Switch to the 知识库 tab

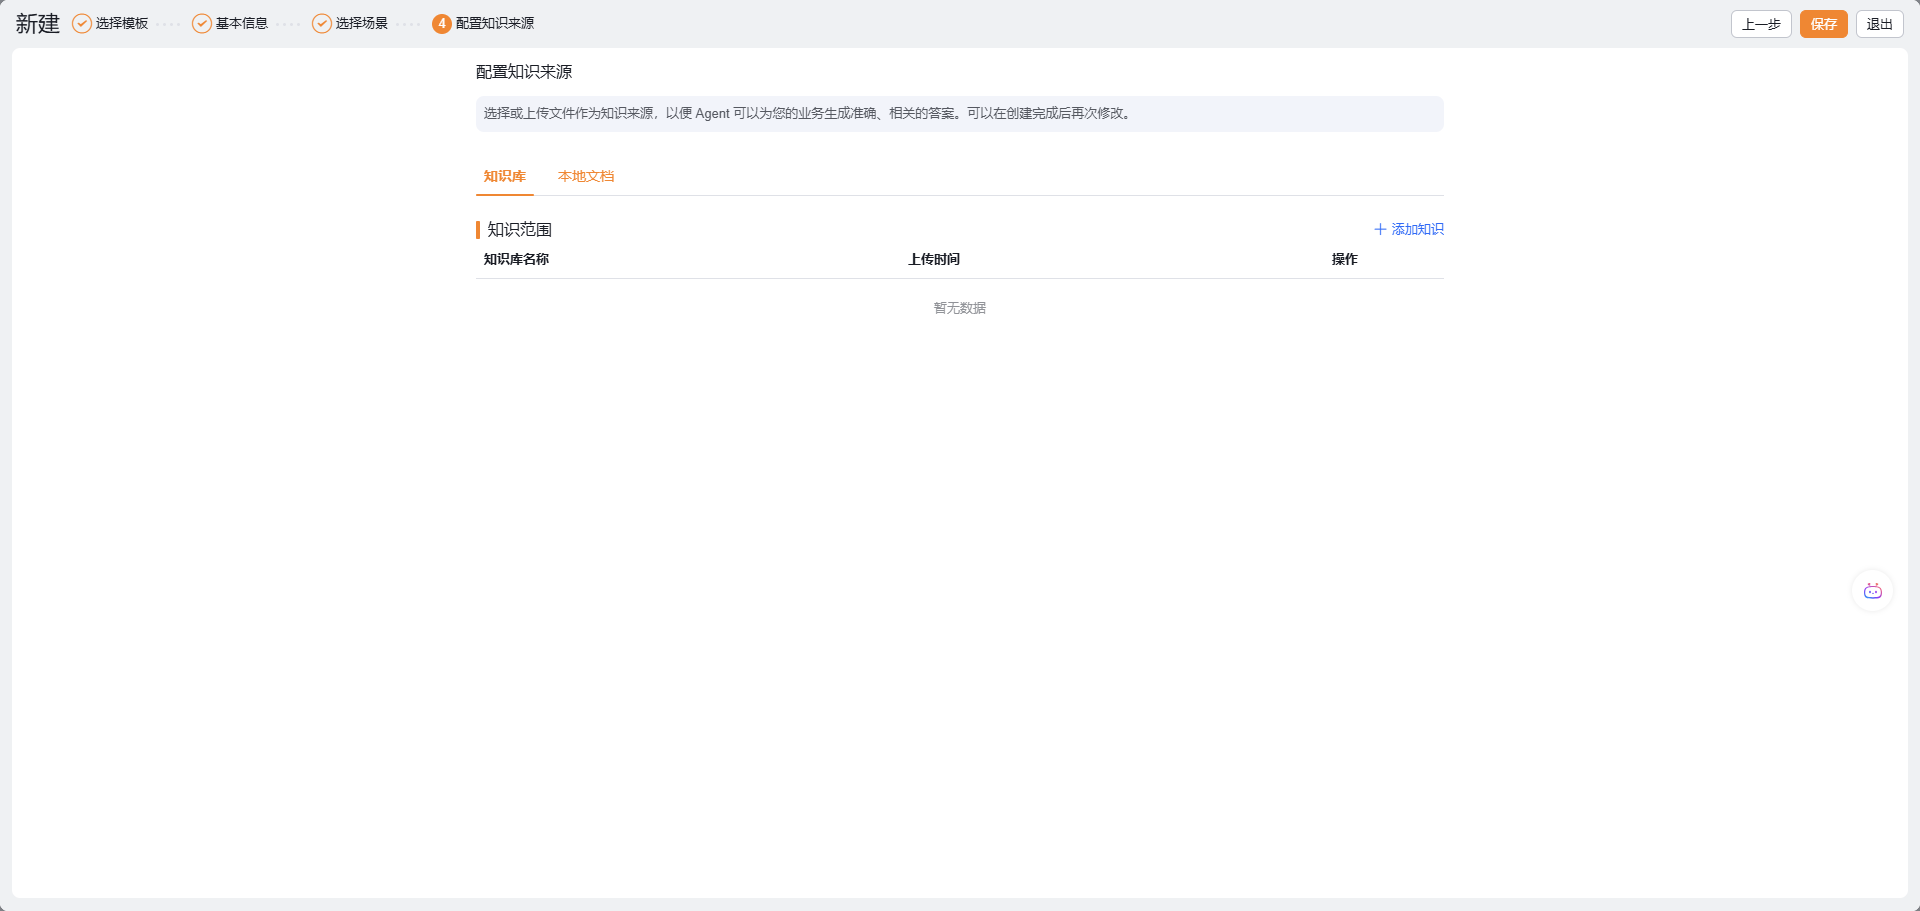coord(504,177)
